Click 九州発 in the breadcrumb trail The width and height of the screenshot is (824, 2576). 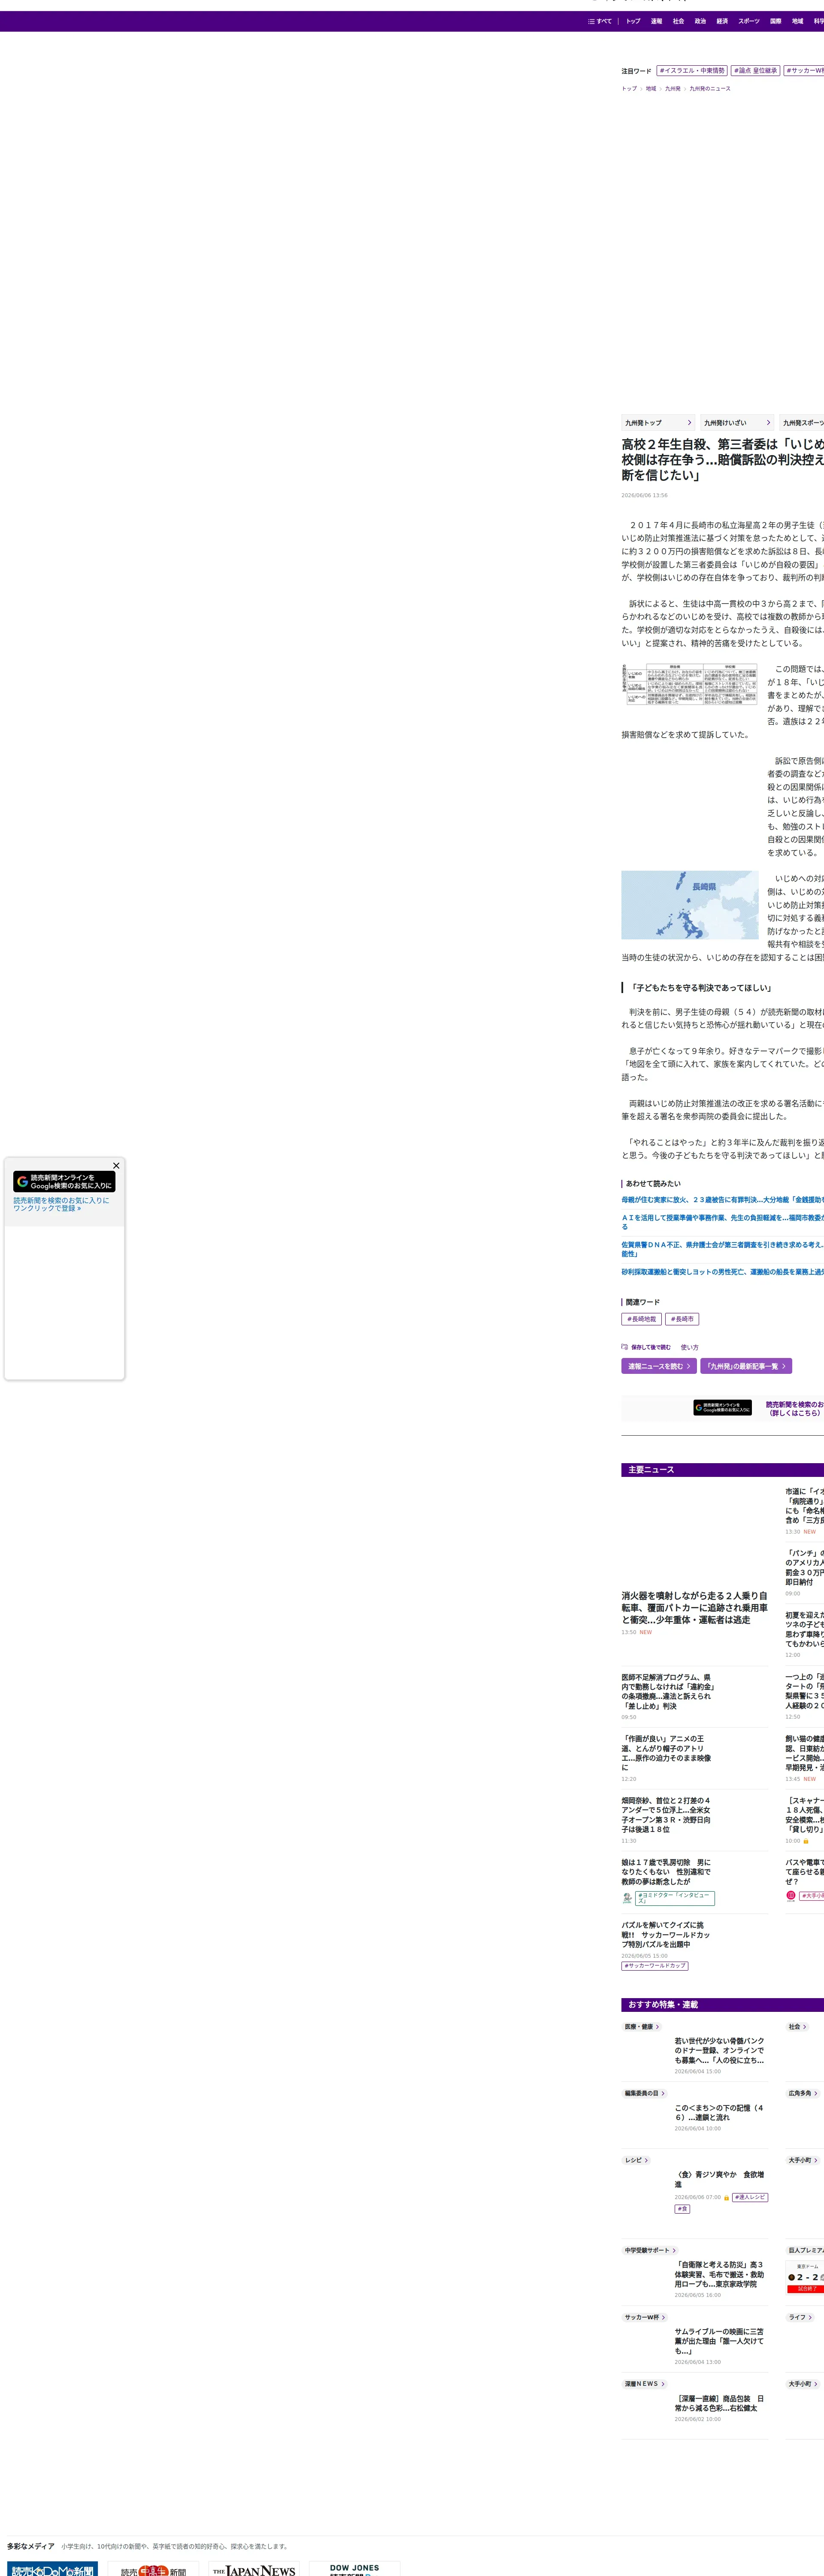coord(673,89)
